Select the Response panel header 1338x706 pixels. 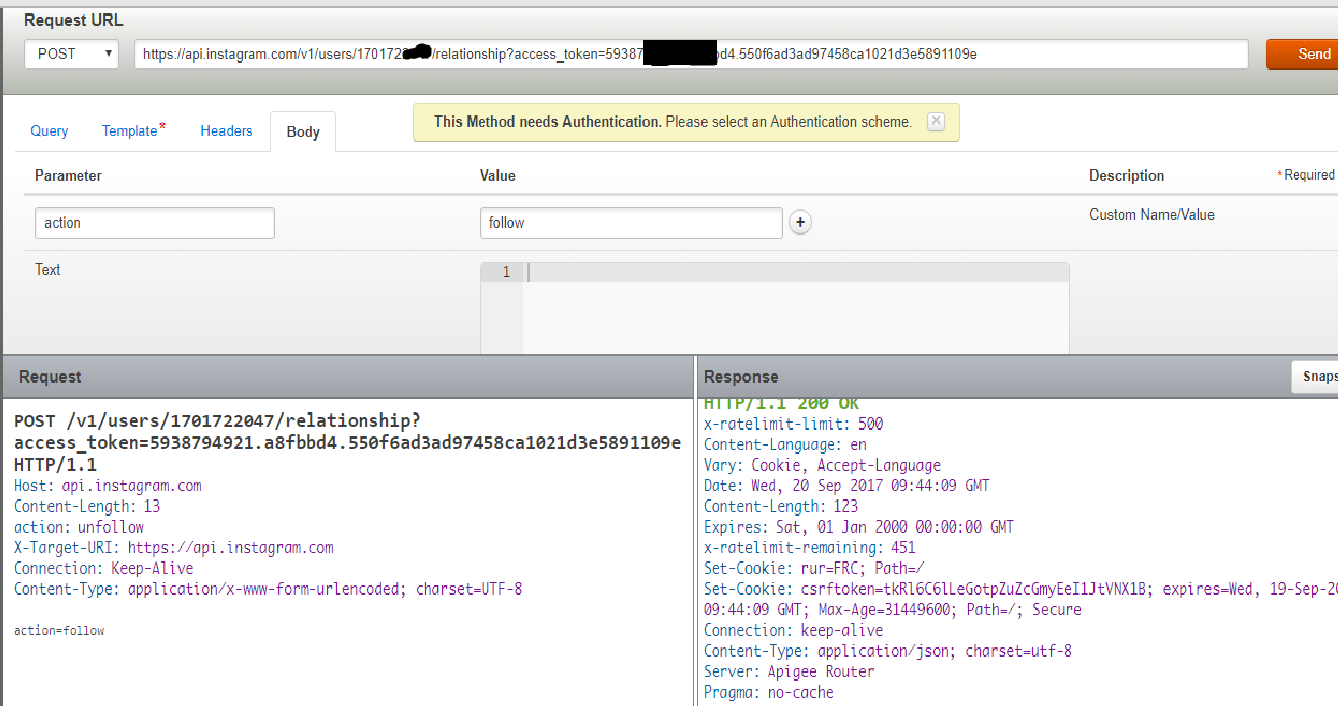(741, 377)
